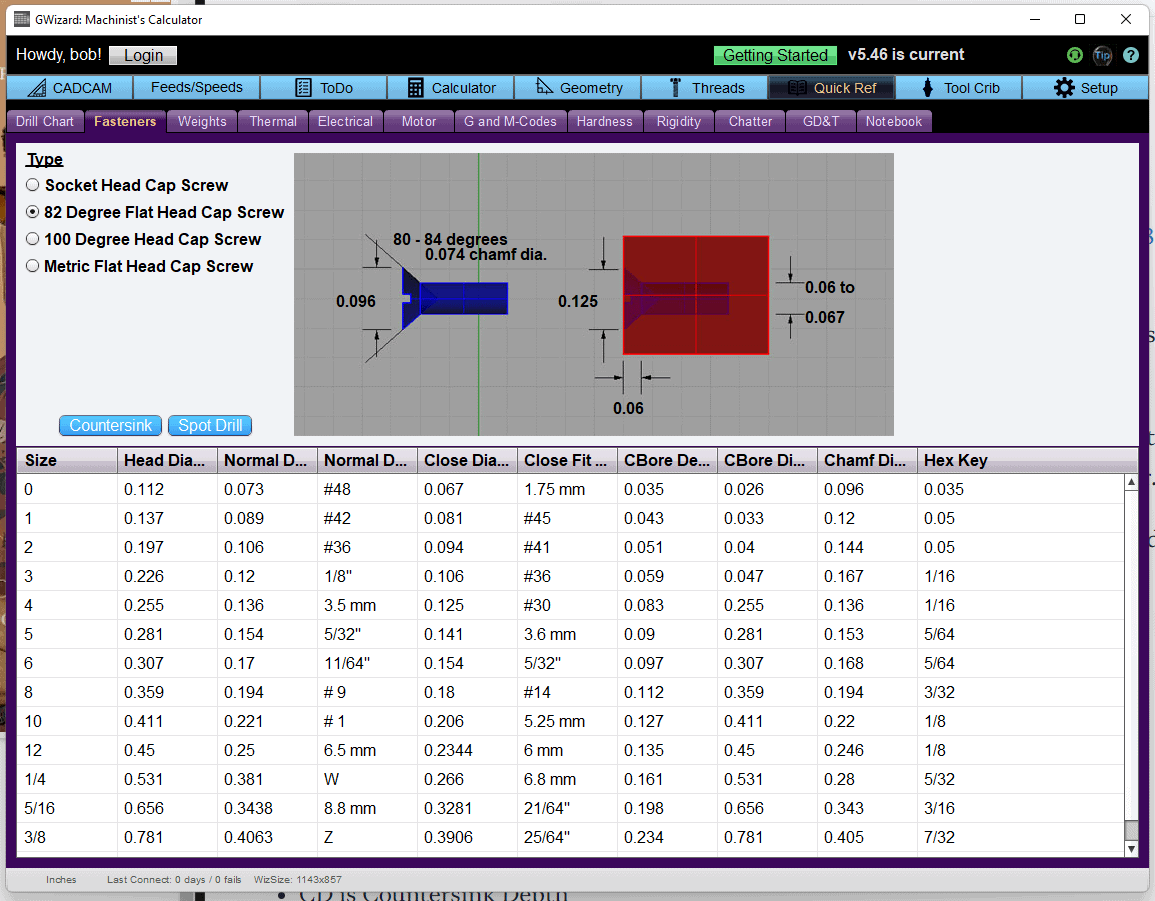The width and height of the screenshot is (1155, 901).
Task: Click the Spot Drill button
Action: click(209, 425)
